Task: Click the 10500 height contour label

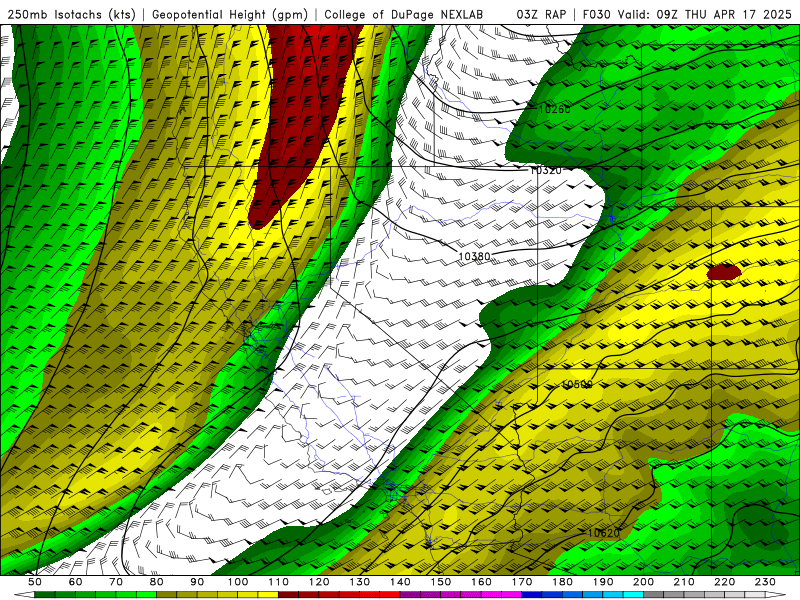Action: coord(577,385)
